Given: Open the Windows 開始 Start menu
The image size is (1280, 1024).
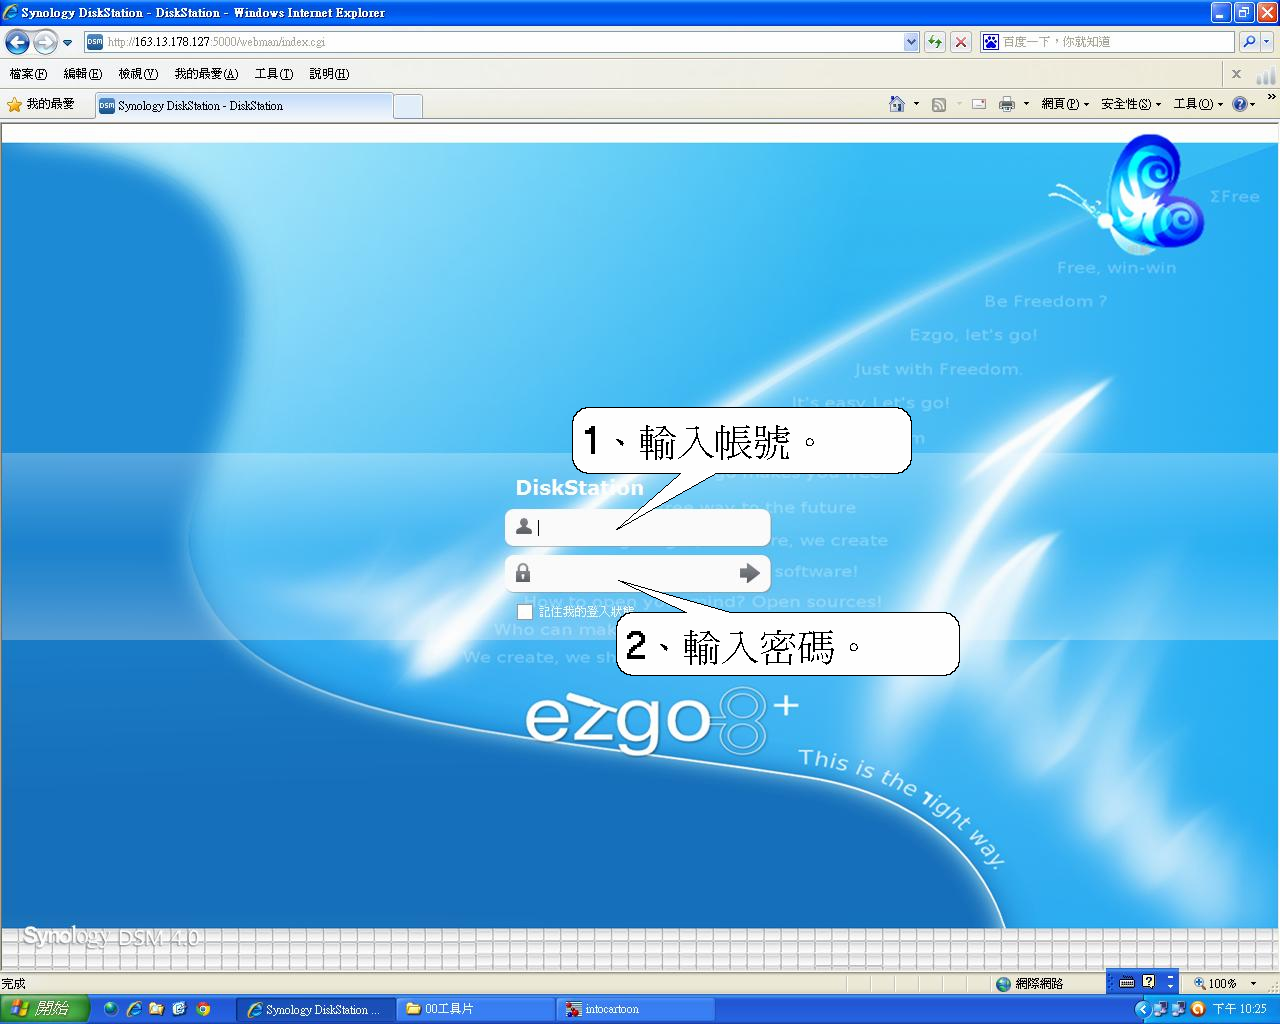Looking at the screenshot, I should point(45,1009).
